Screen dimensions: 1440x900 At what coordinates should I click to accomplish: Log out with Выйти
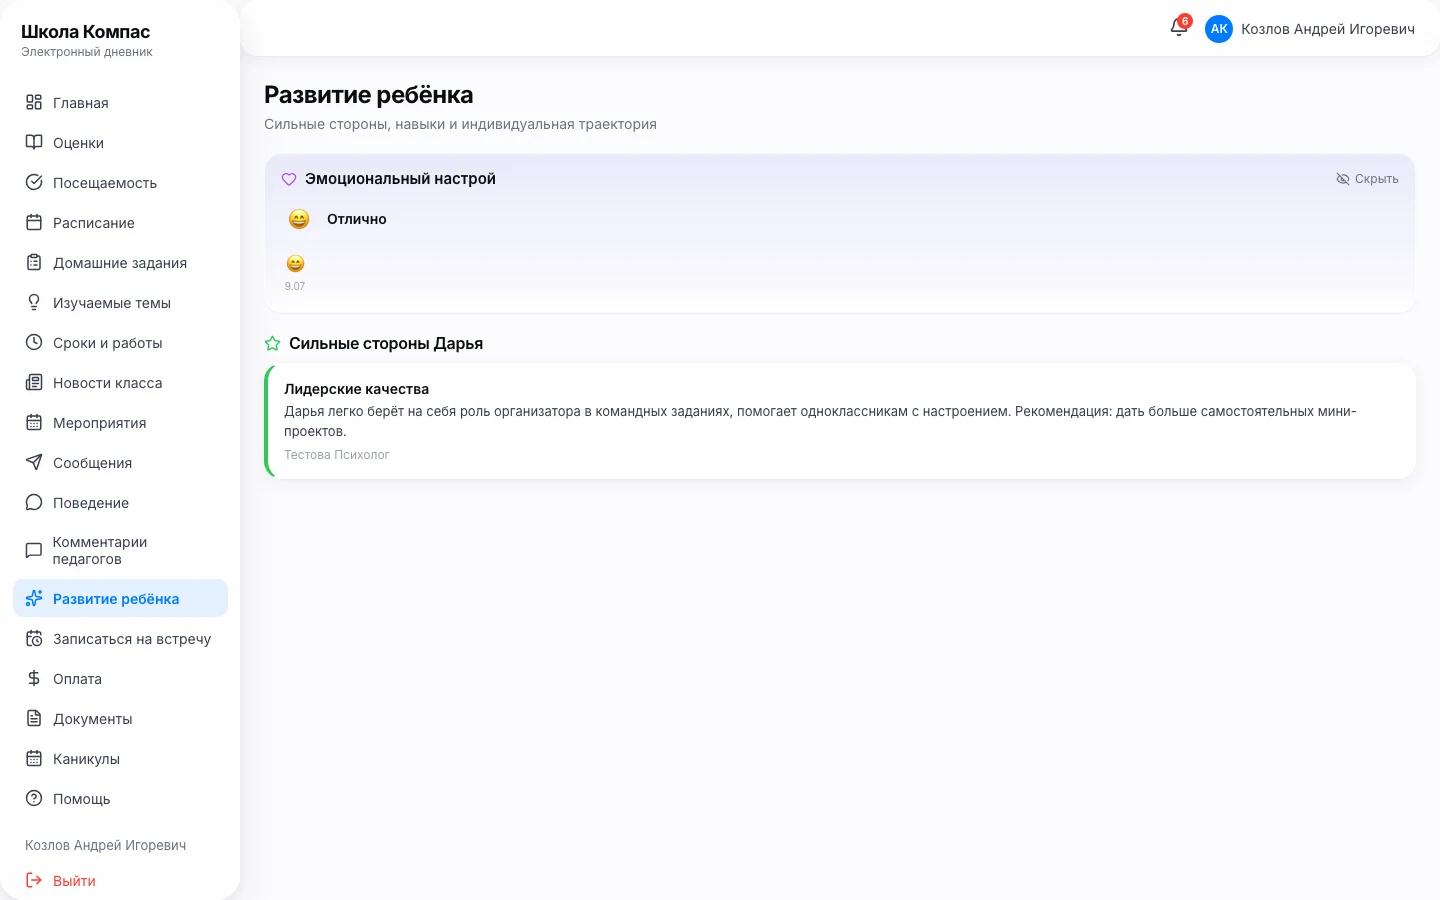click(x=120, y=880)
